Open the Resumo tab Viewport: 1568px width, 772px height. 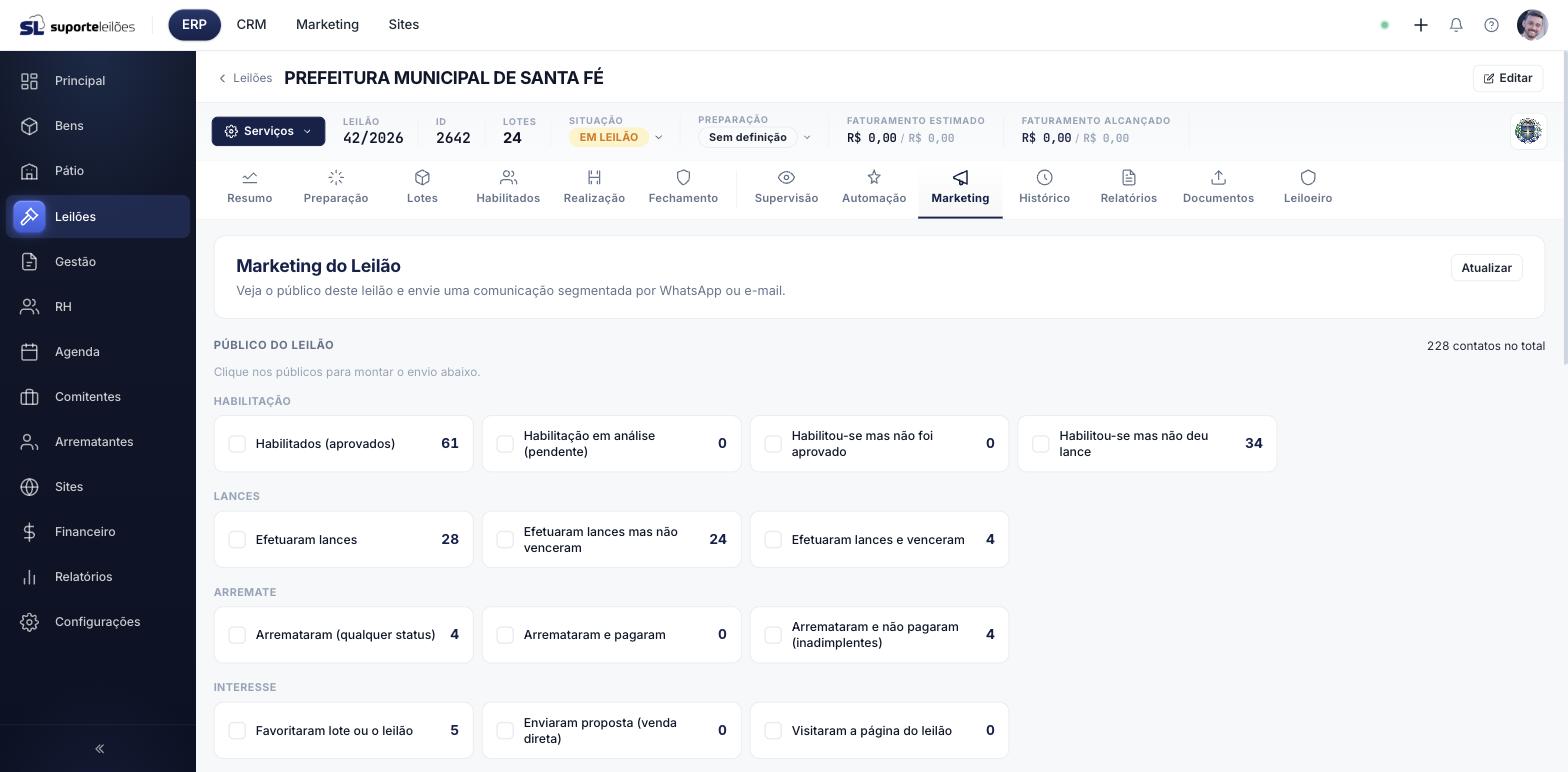click(x=249, y=187)
